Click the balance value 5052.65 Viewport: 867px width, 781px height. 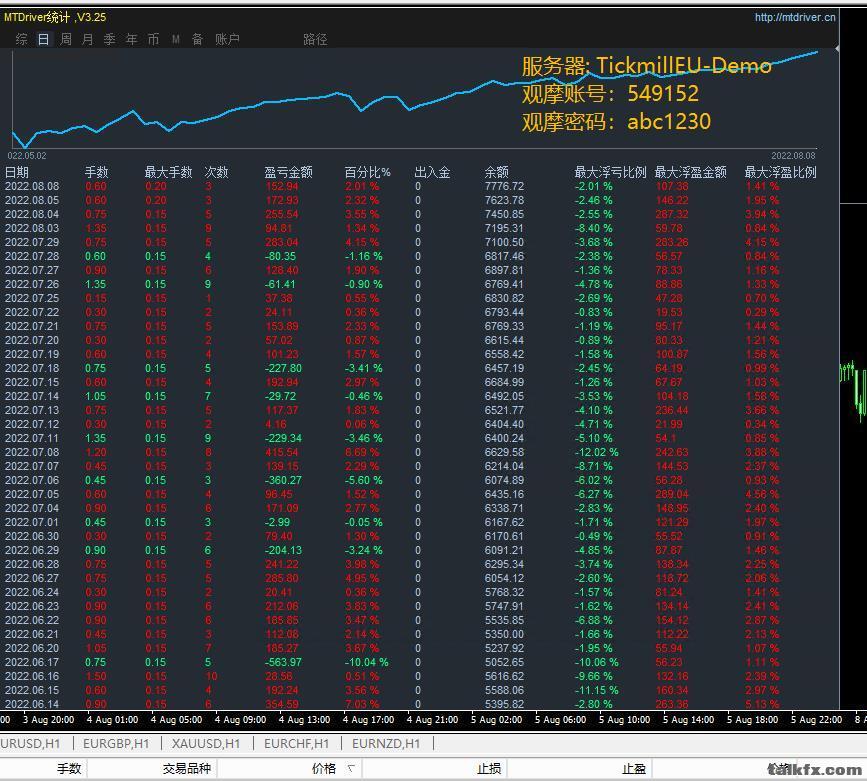pyautogui.click(x=504, y=662)
